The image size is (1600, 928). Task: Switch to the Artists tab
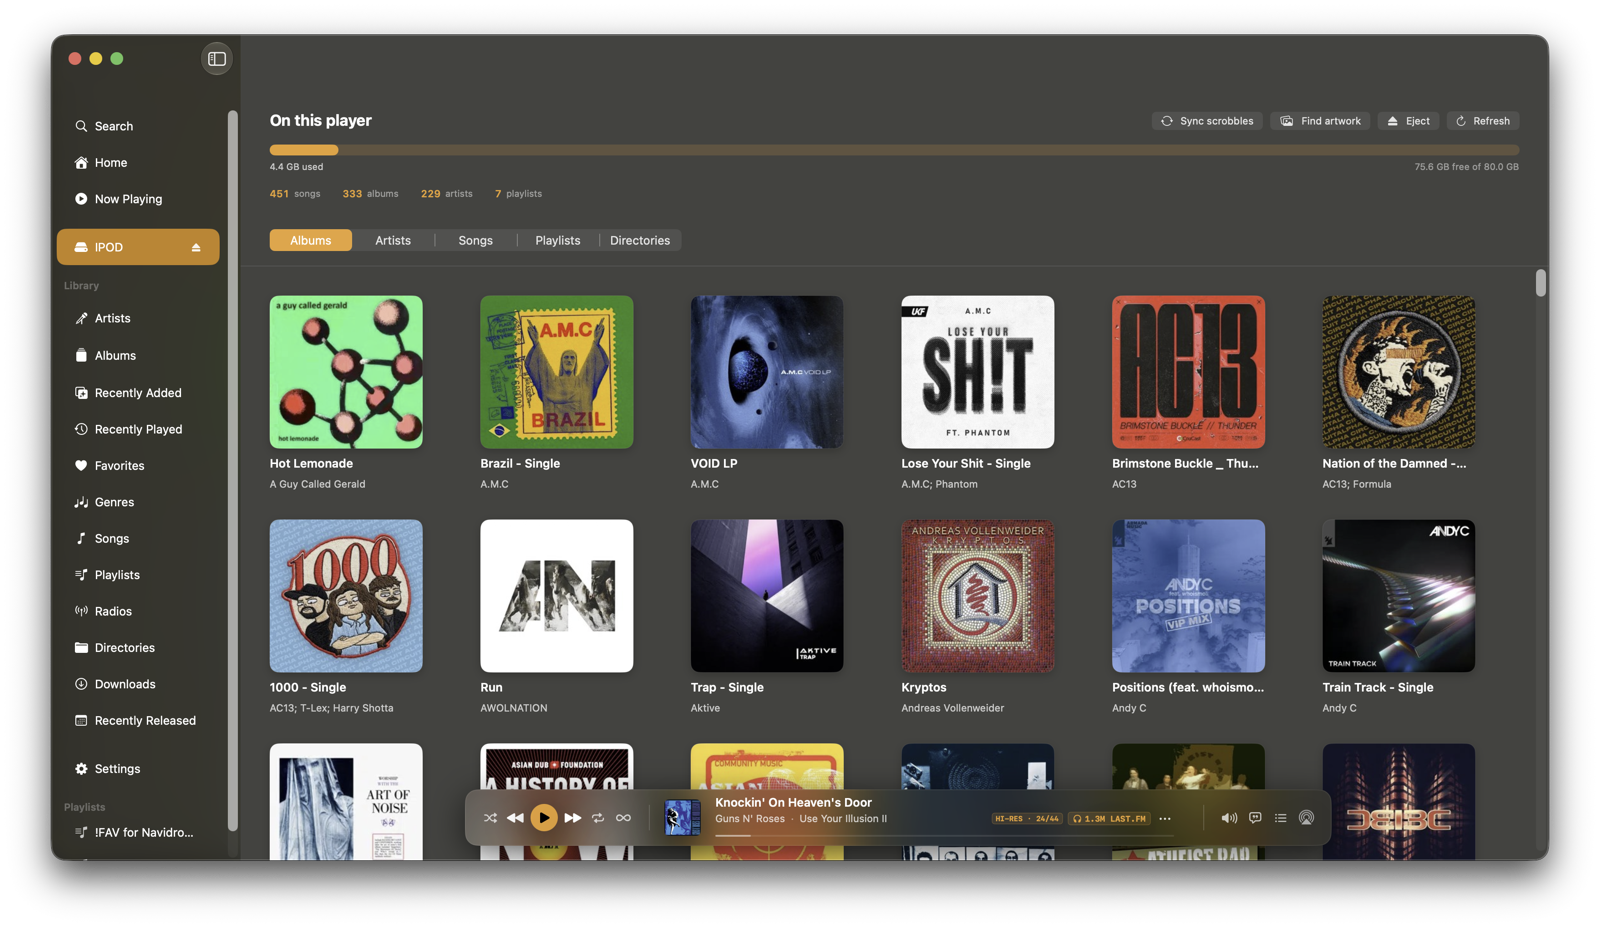tap(393, 240)
